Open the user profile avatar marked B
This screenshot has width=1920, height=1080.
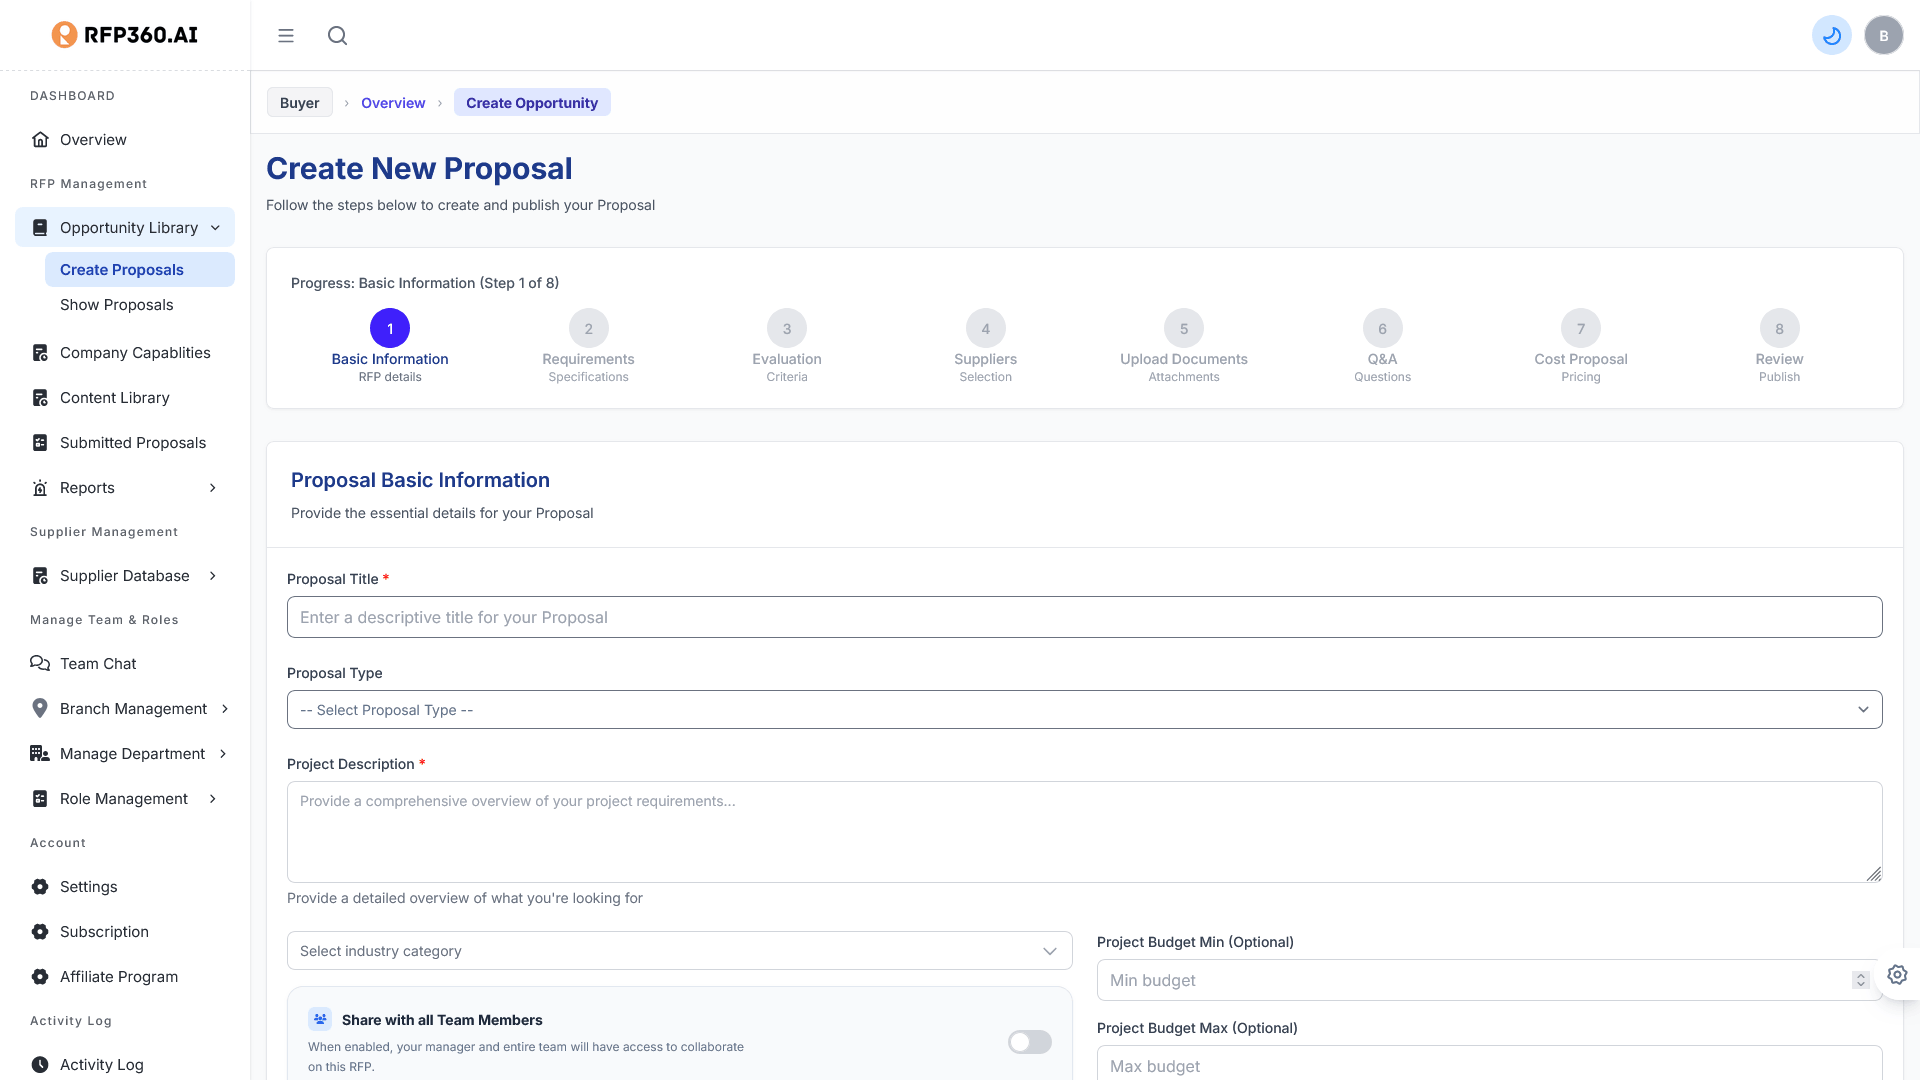click(x=1884, y=34)
